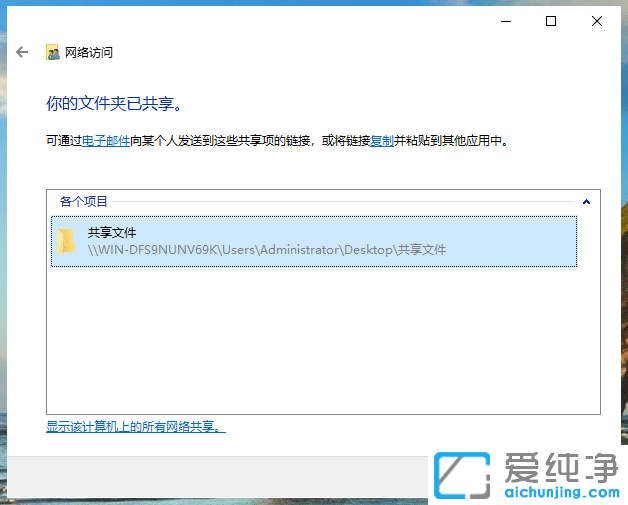Click the 各个项目 group header
The image size is (628, 505).
83,201
